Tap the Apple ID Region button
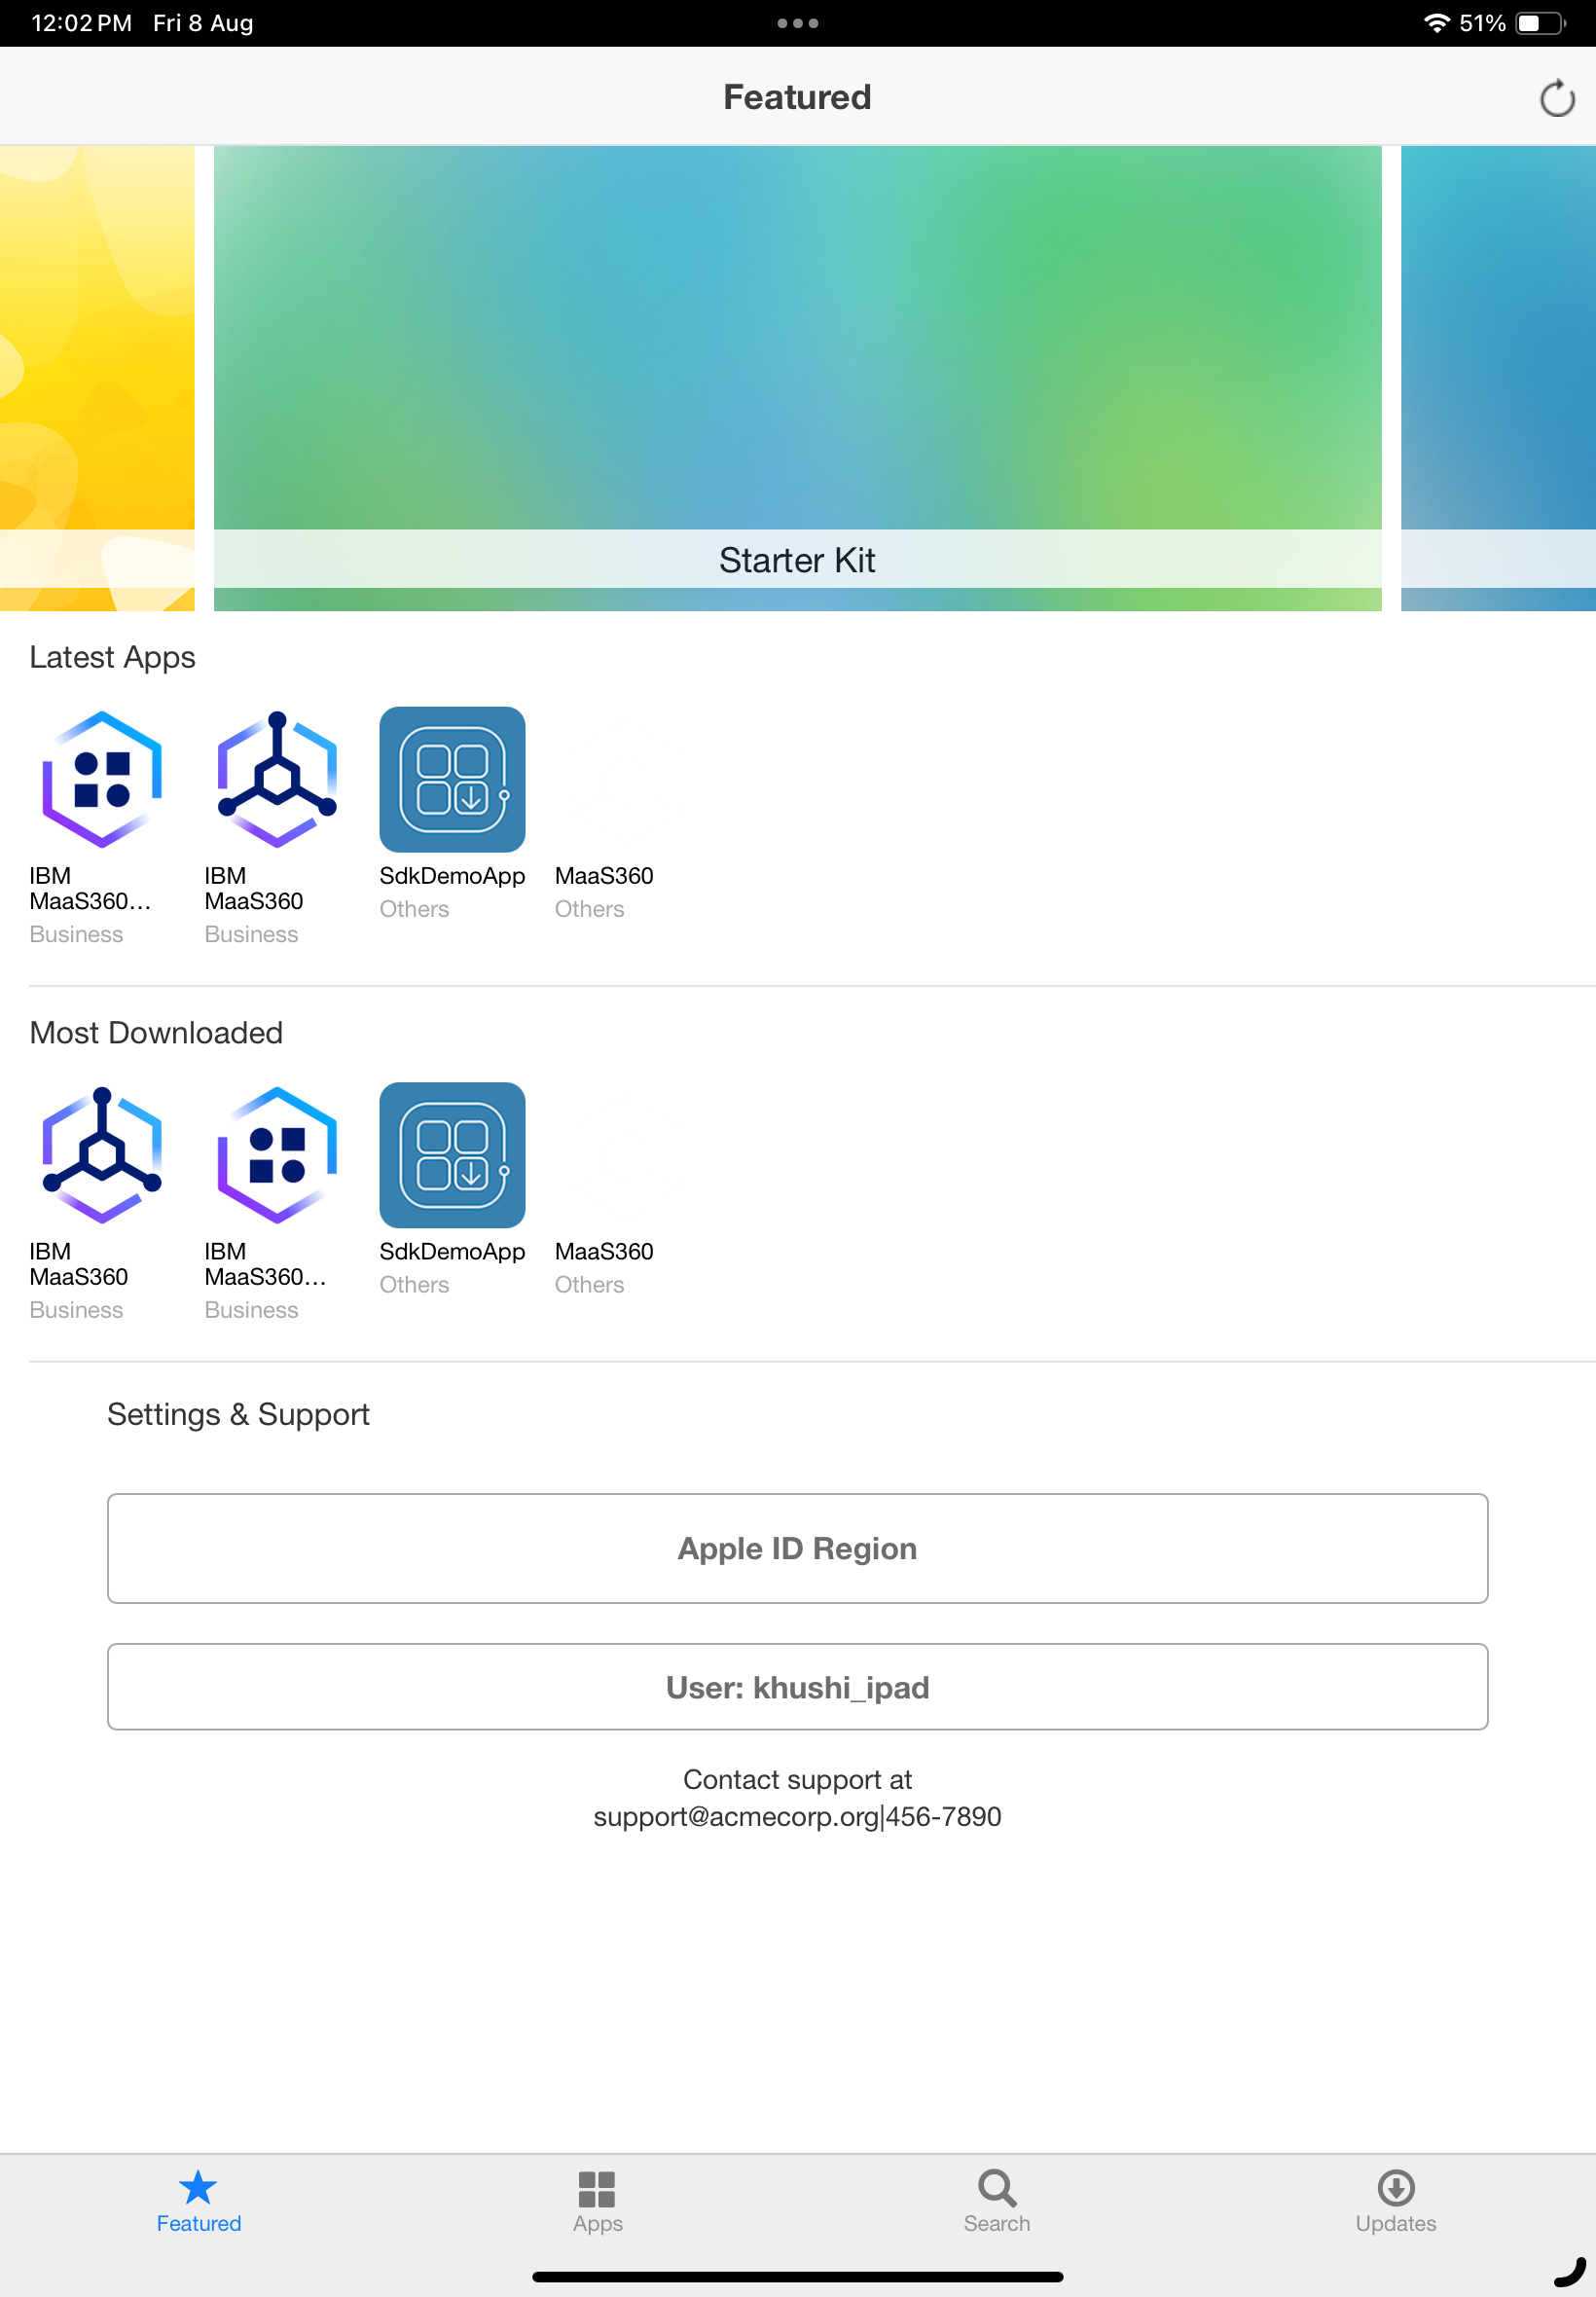The height and width of the screenshot is (2297, 1596). tap(797, 1548)
